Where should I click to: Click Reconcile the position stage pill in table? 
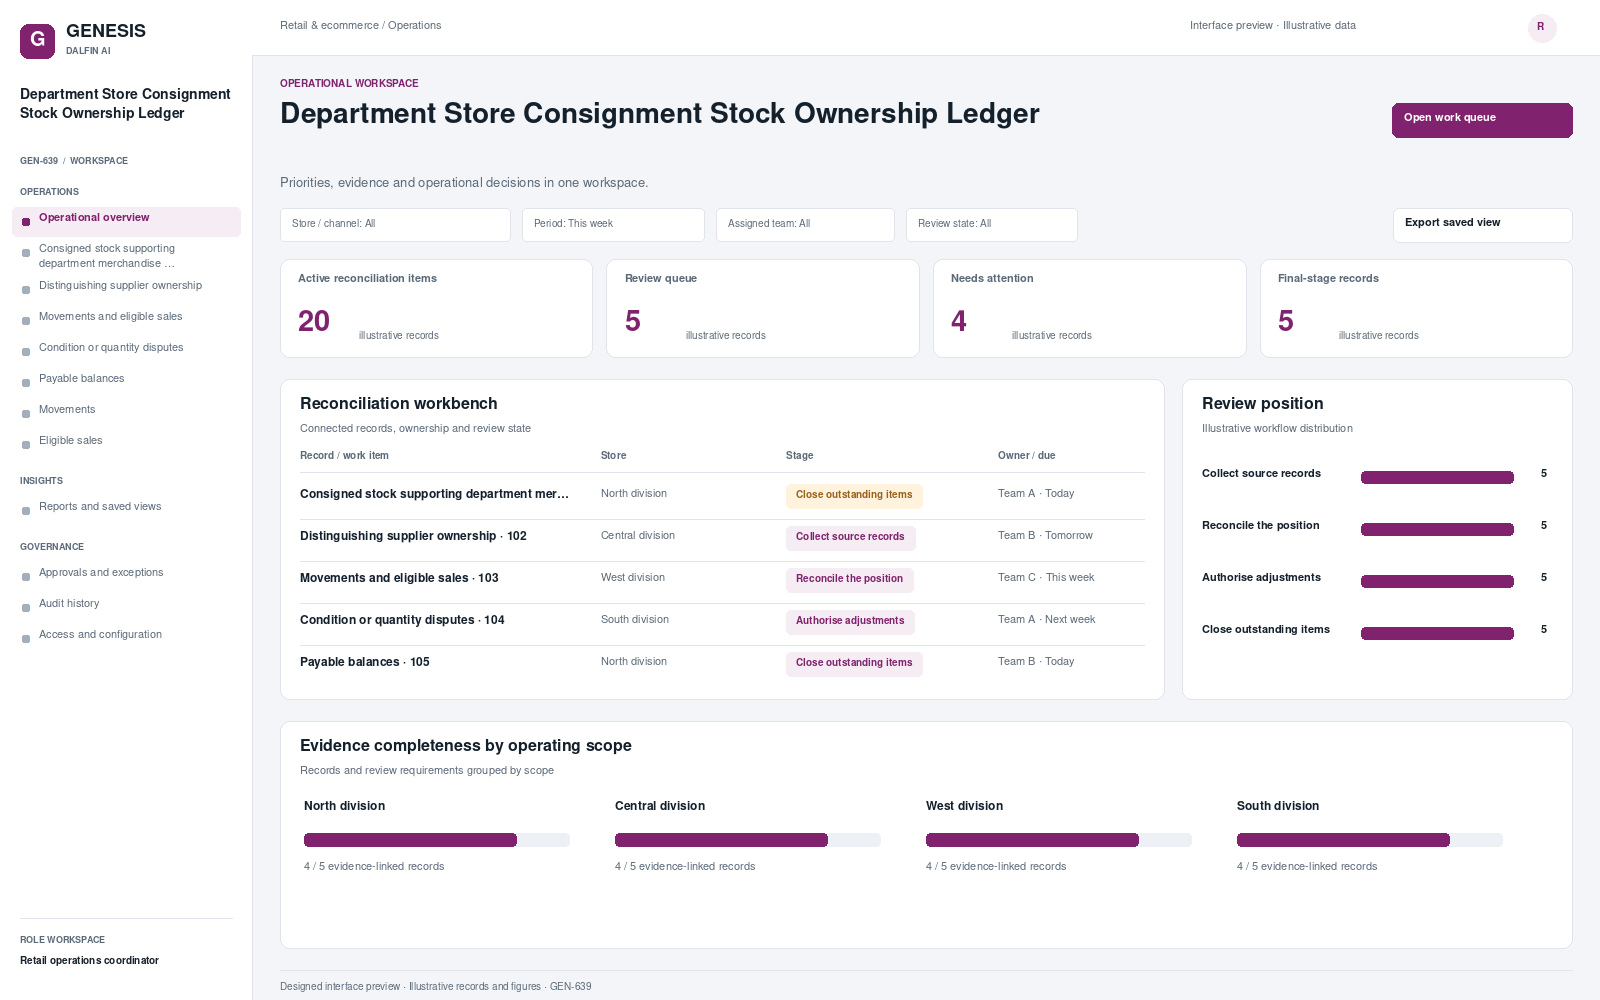point(849,579)
